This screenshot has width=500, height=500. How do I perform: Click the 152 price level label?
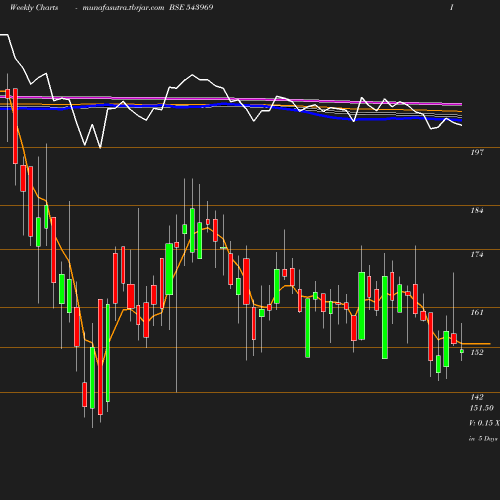pos(477,352)
